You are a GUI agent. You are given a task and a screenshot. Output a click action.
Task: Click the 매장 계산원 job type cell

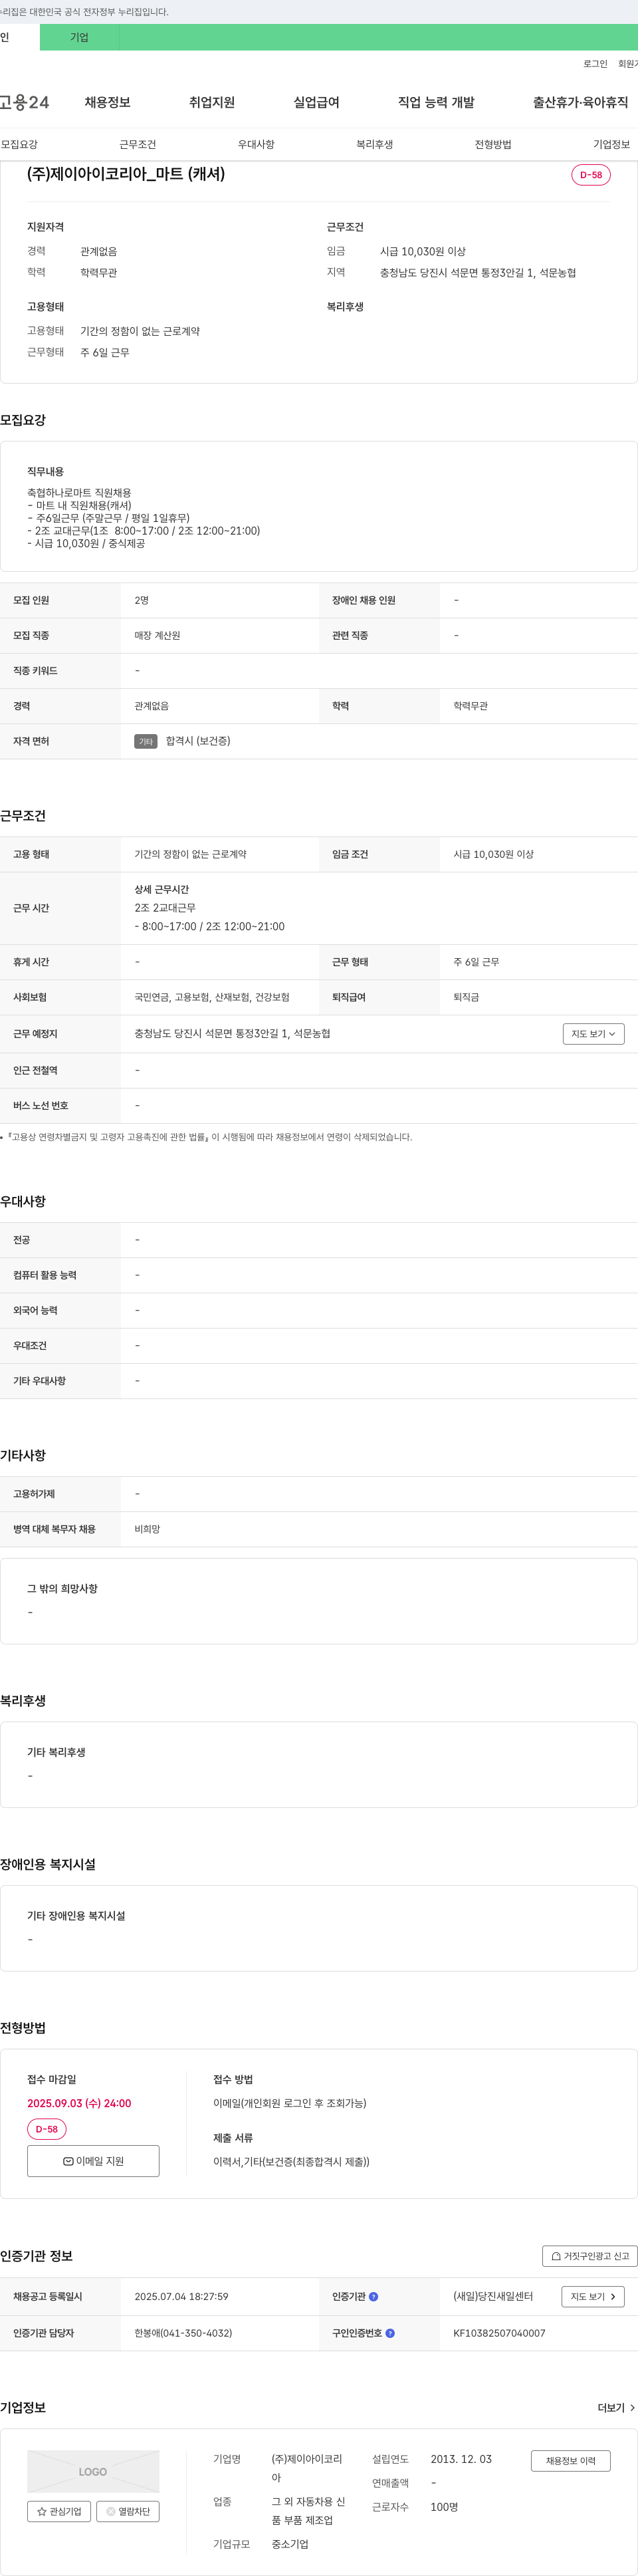(x=157, y=636)
